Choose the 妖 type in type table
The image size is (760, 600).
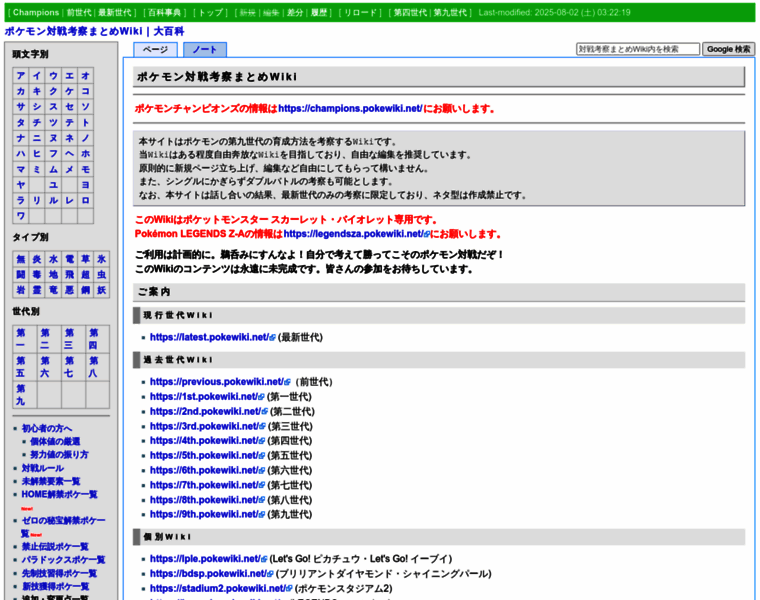click(x=101, y=290)
